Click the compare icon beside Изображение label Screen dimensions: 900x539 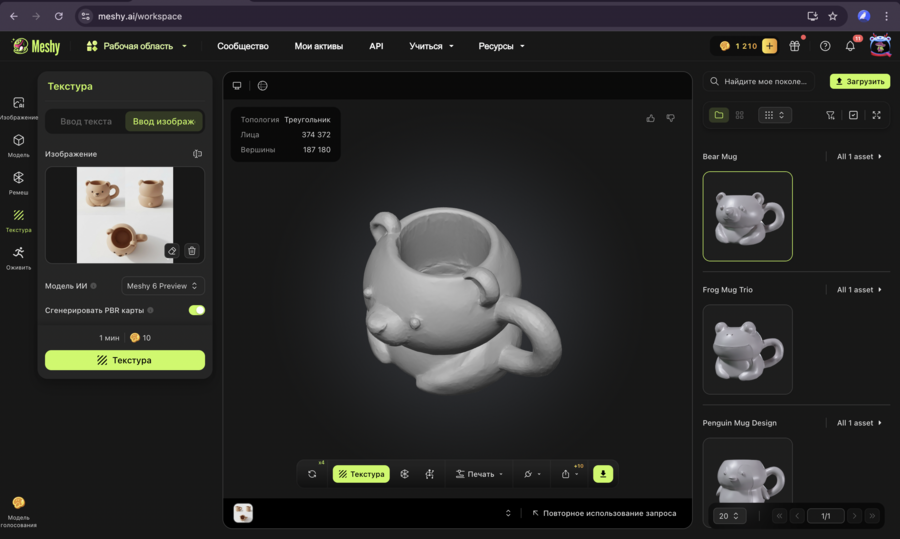(x=197, y=154)
